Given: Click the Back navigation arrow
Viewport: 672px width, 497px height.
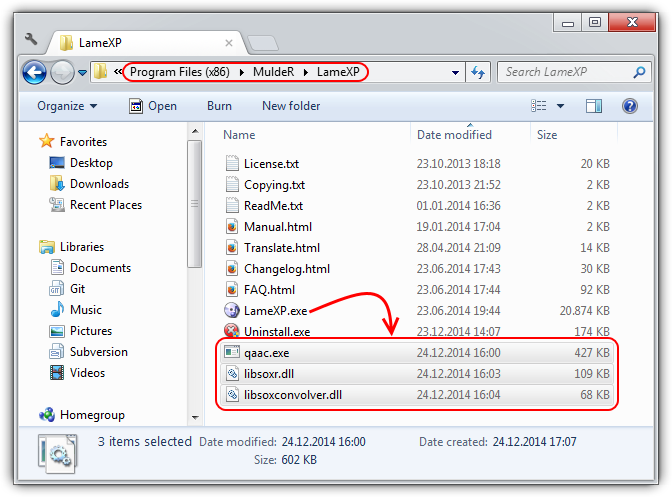Looking at the screenshot, I should (34, 72).
